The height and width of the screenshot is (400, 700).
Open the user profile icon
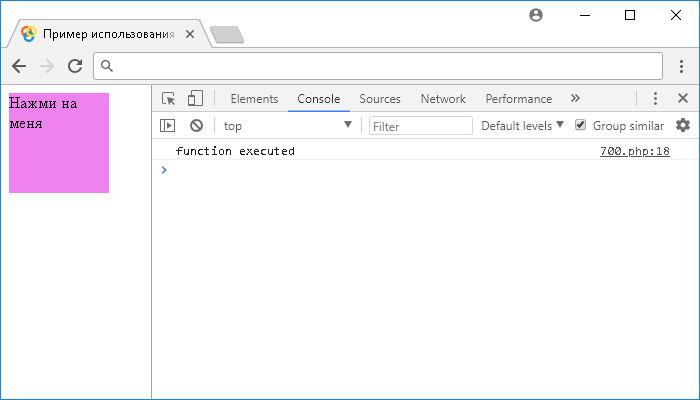536,15
